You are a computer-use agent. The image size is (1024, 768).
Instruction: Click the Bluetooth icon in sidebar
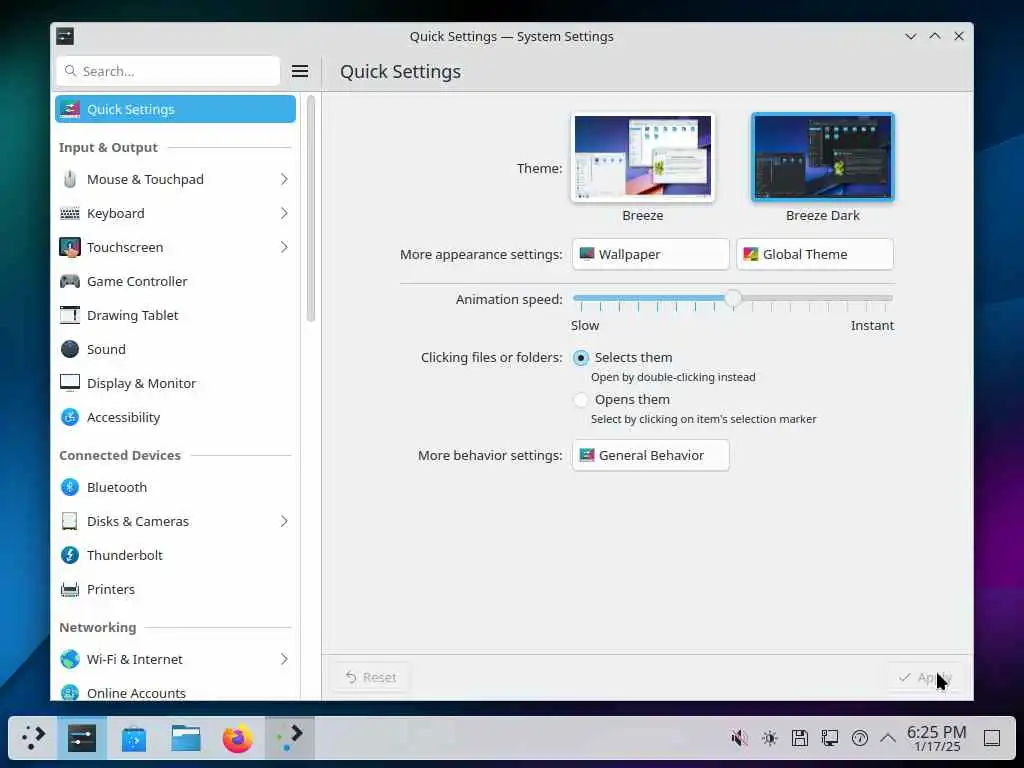click(70, 487)
